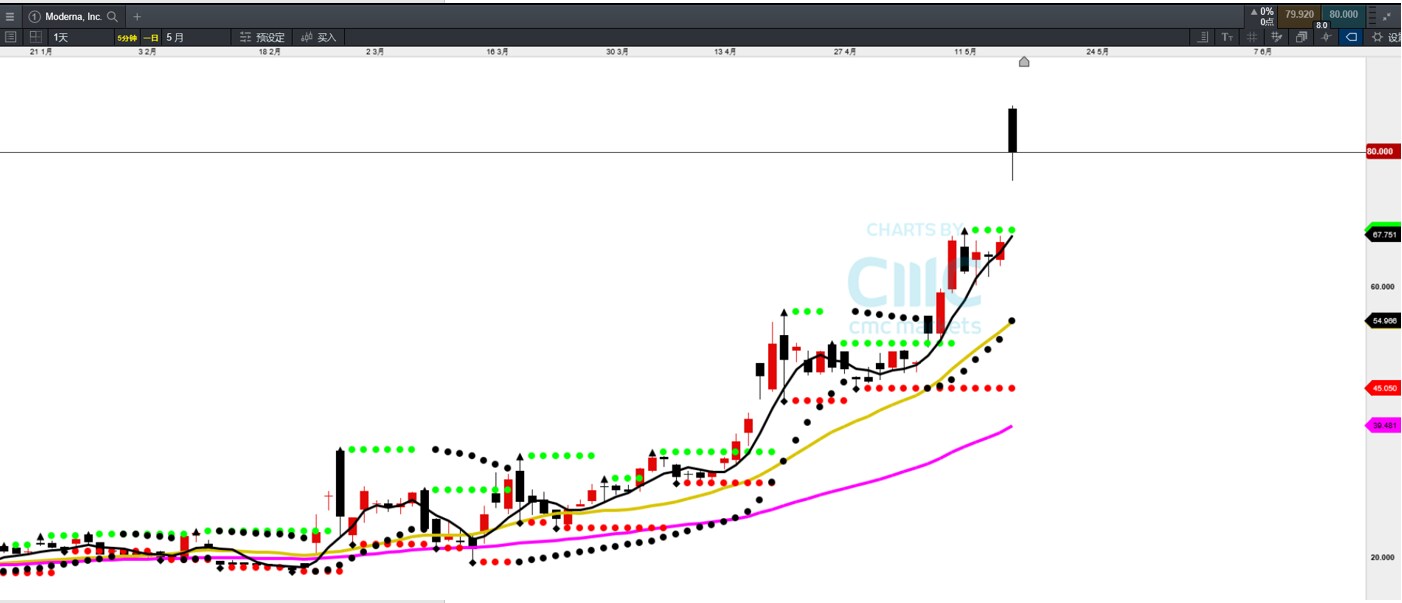Select the Moderna, Inc. chart tab

coord(72,16)
